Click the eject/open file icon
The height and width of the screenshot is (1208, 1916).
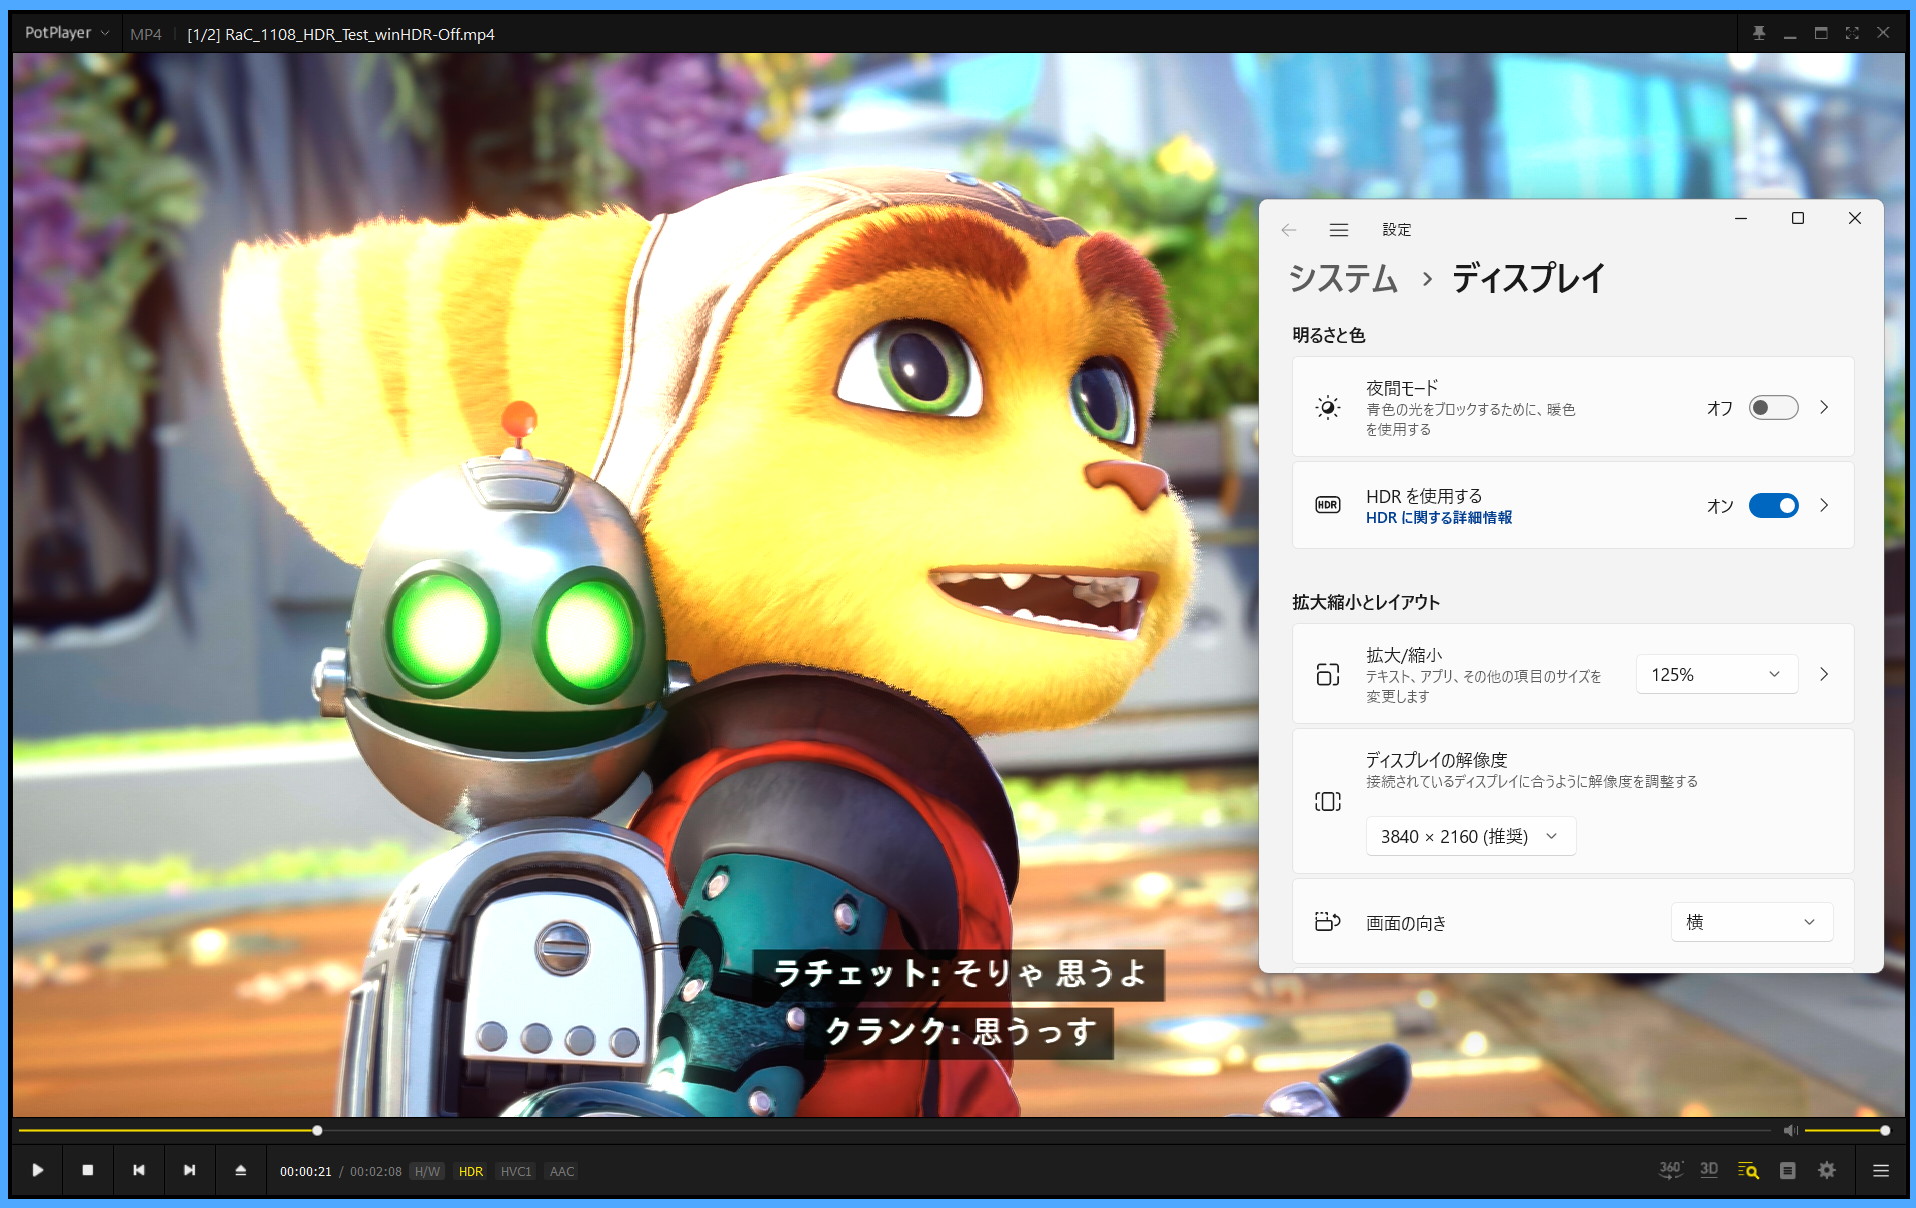pos(241,1170)
